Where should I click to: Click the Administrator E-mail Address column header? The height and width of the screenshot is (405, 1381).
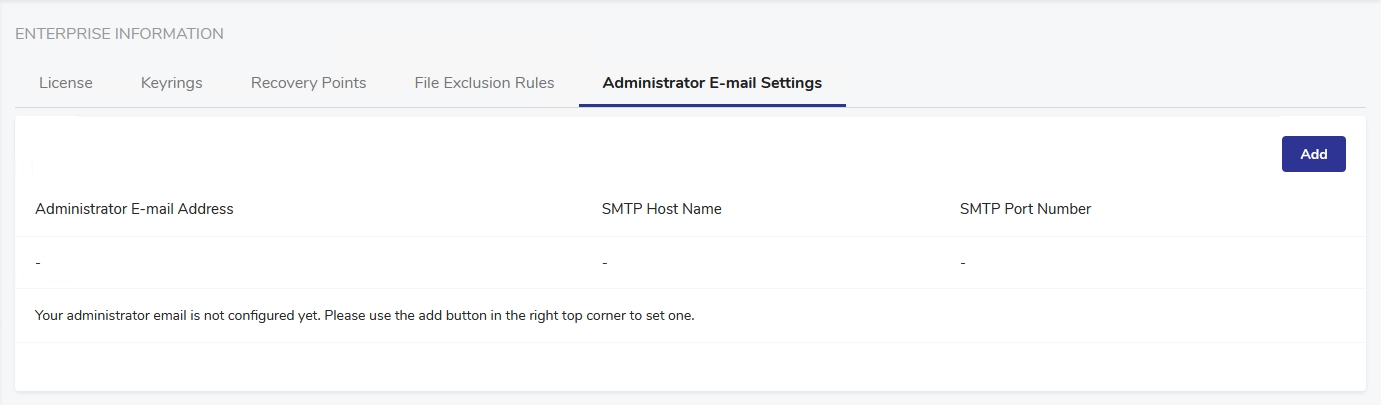pyautogui.click(x=134, y=209)
